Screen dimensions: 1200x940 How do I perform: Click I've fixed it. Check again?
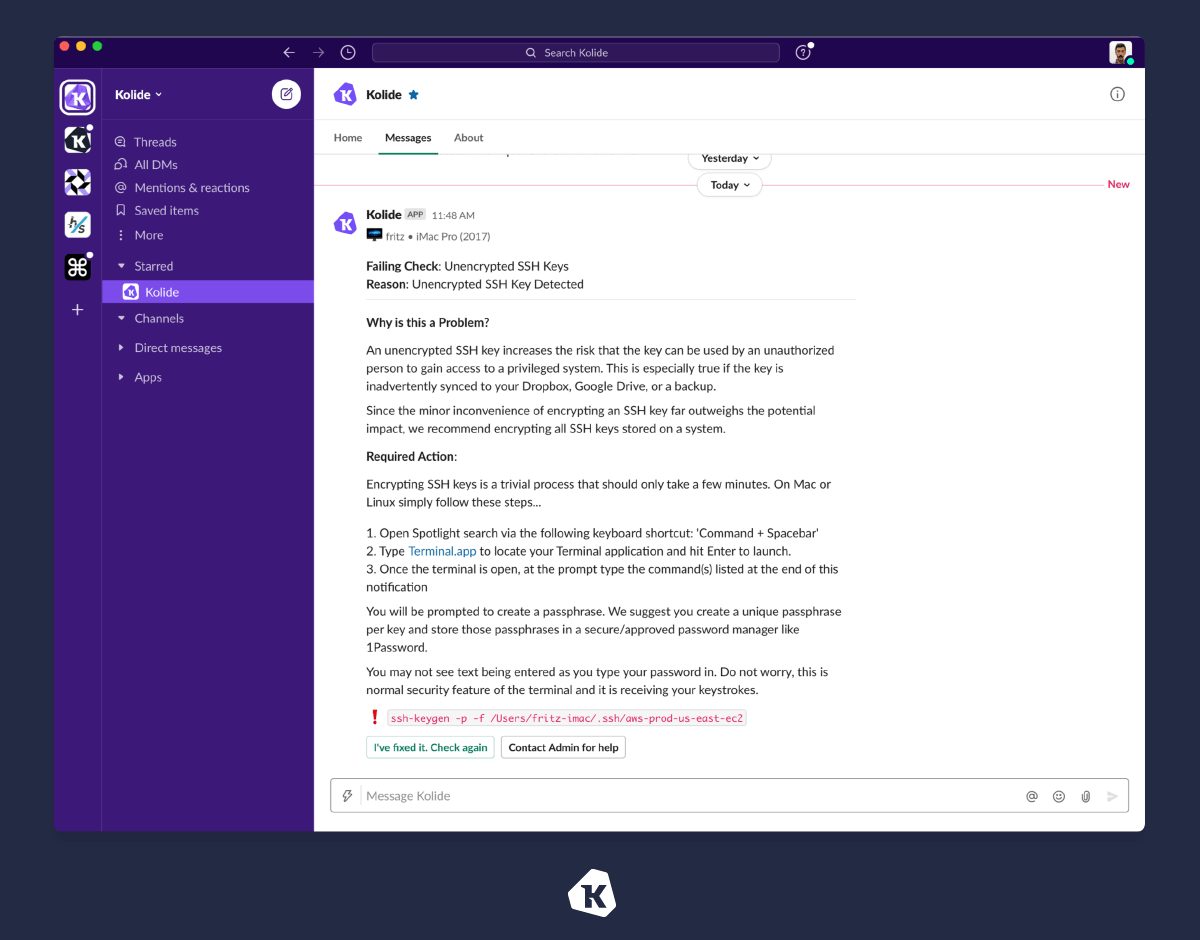click(429, 747)
